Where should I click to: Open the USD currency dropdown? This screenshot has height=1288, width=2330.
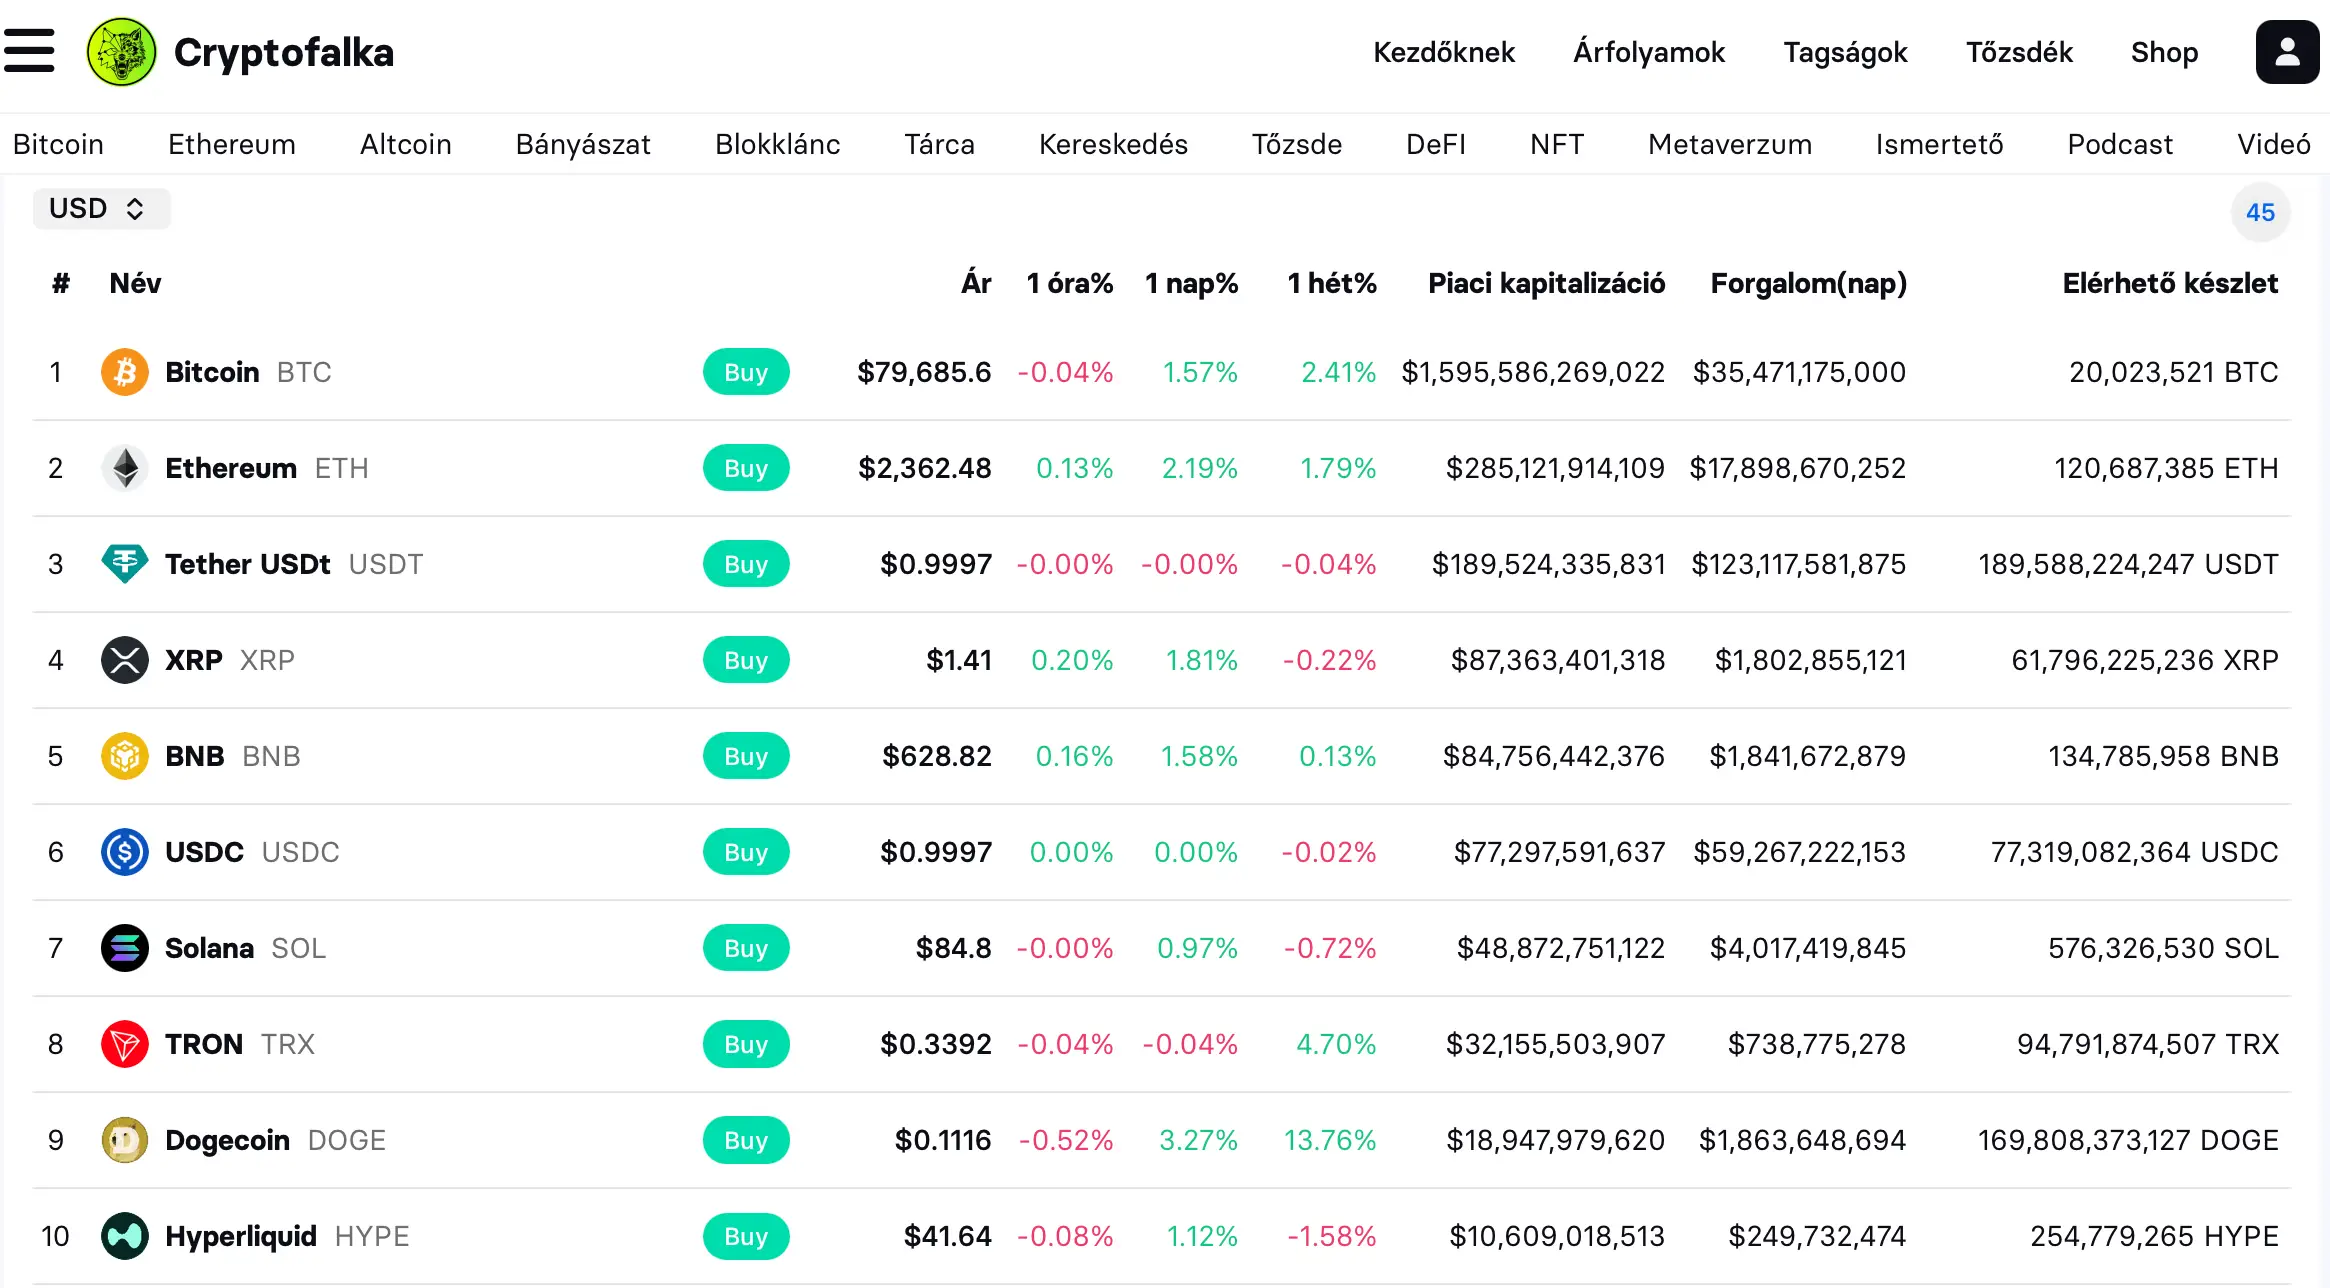pos(101,209)
